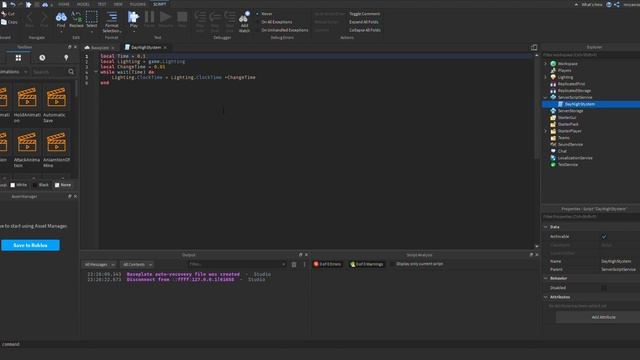This screenshot has width=640, height=360.
Task: Expand the StarterPlayer tree node
Action: [x=546, y=131]
